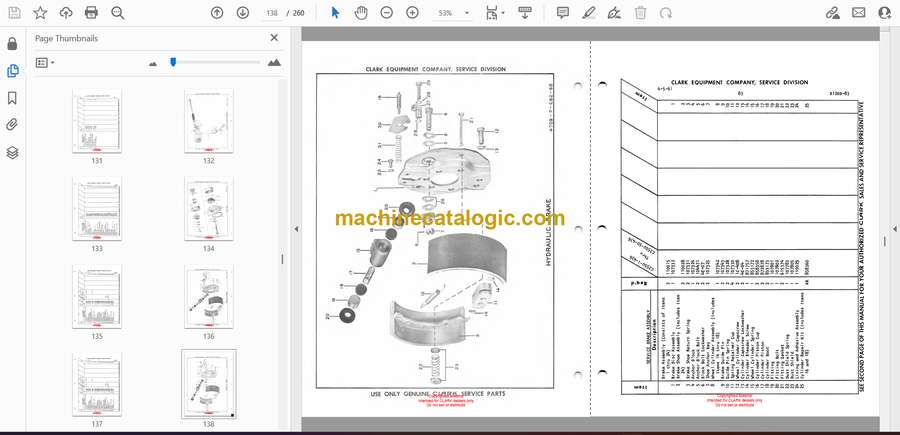The image size is (900, 435).
Task: Select page 133 thumbnail
Action: tap(97, 209)
